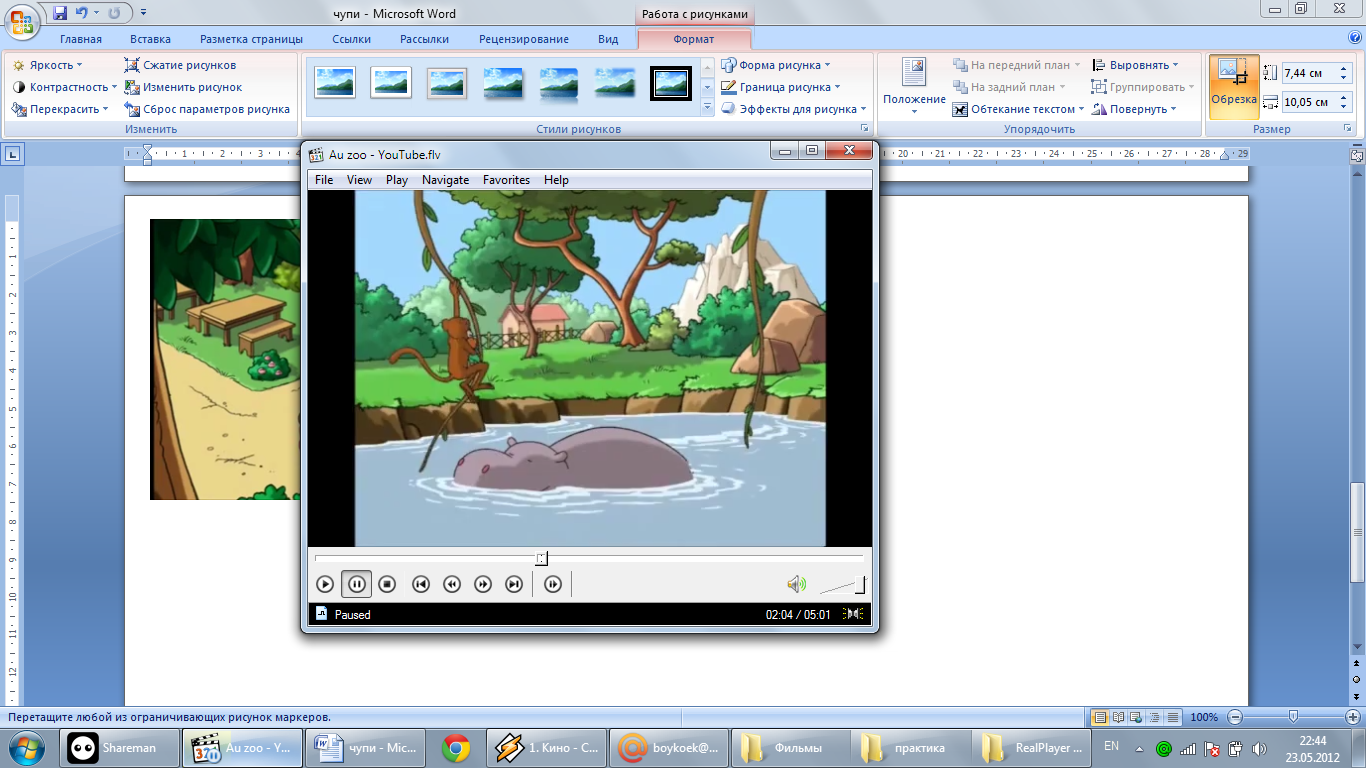Skip to next track in player

514,584
